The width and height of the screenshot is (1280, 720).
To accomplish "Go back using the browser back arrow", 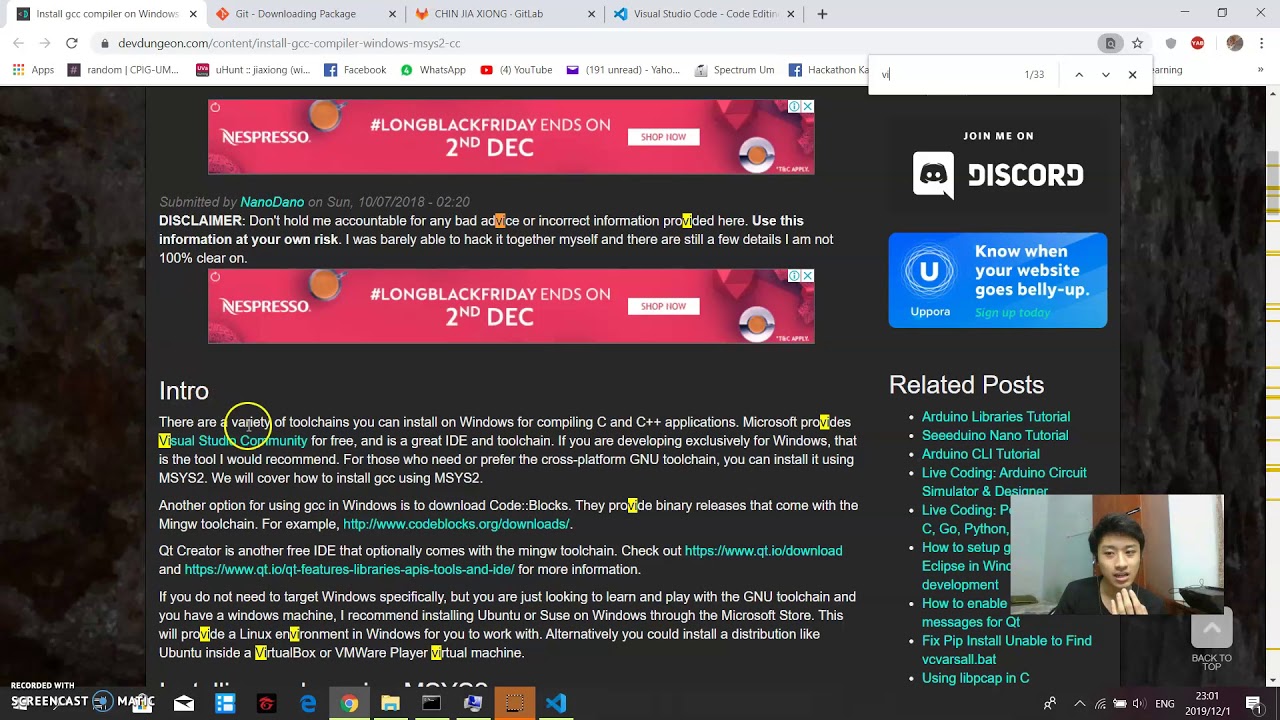I will tap(19, 43).
